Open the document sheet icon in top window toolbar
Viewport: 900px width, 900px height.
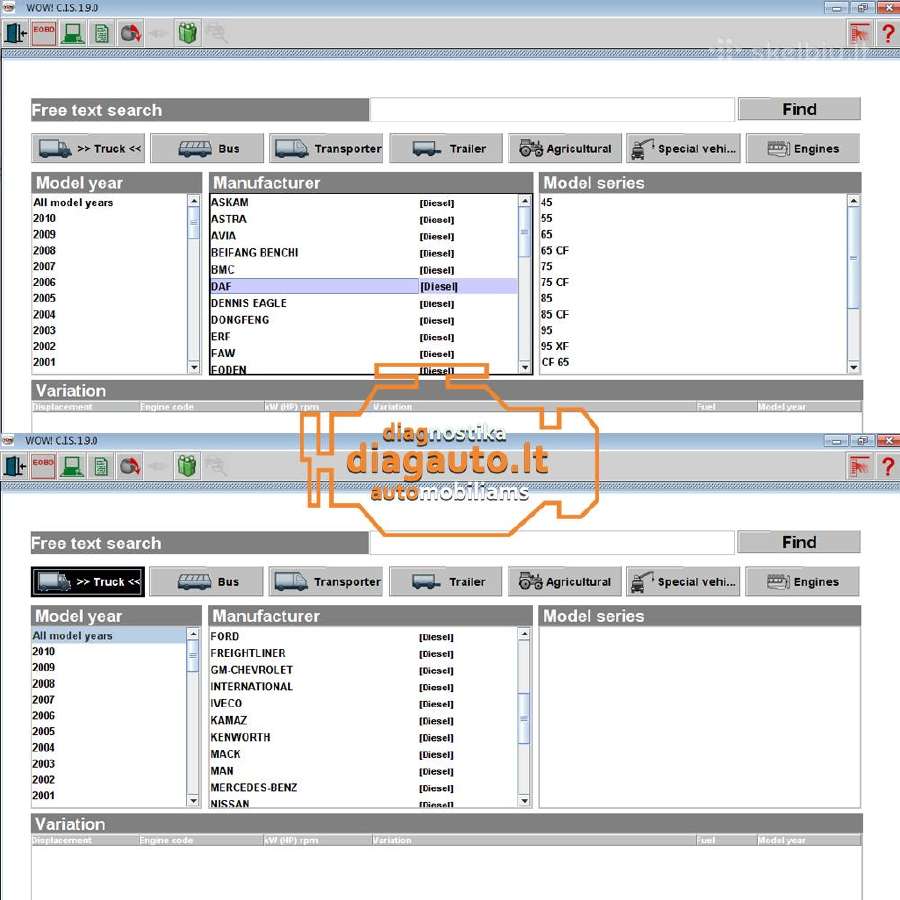coord(102,33)
